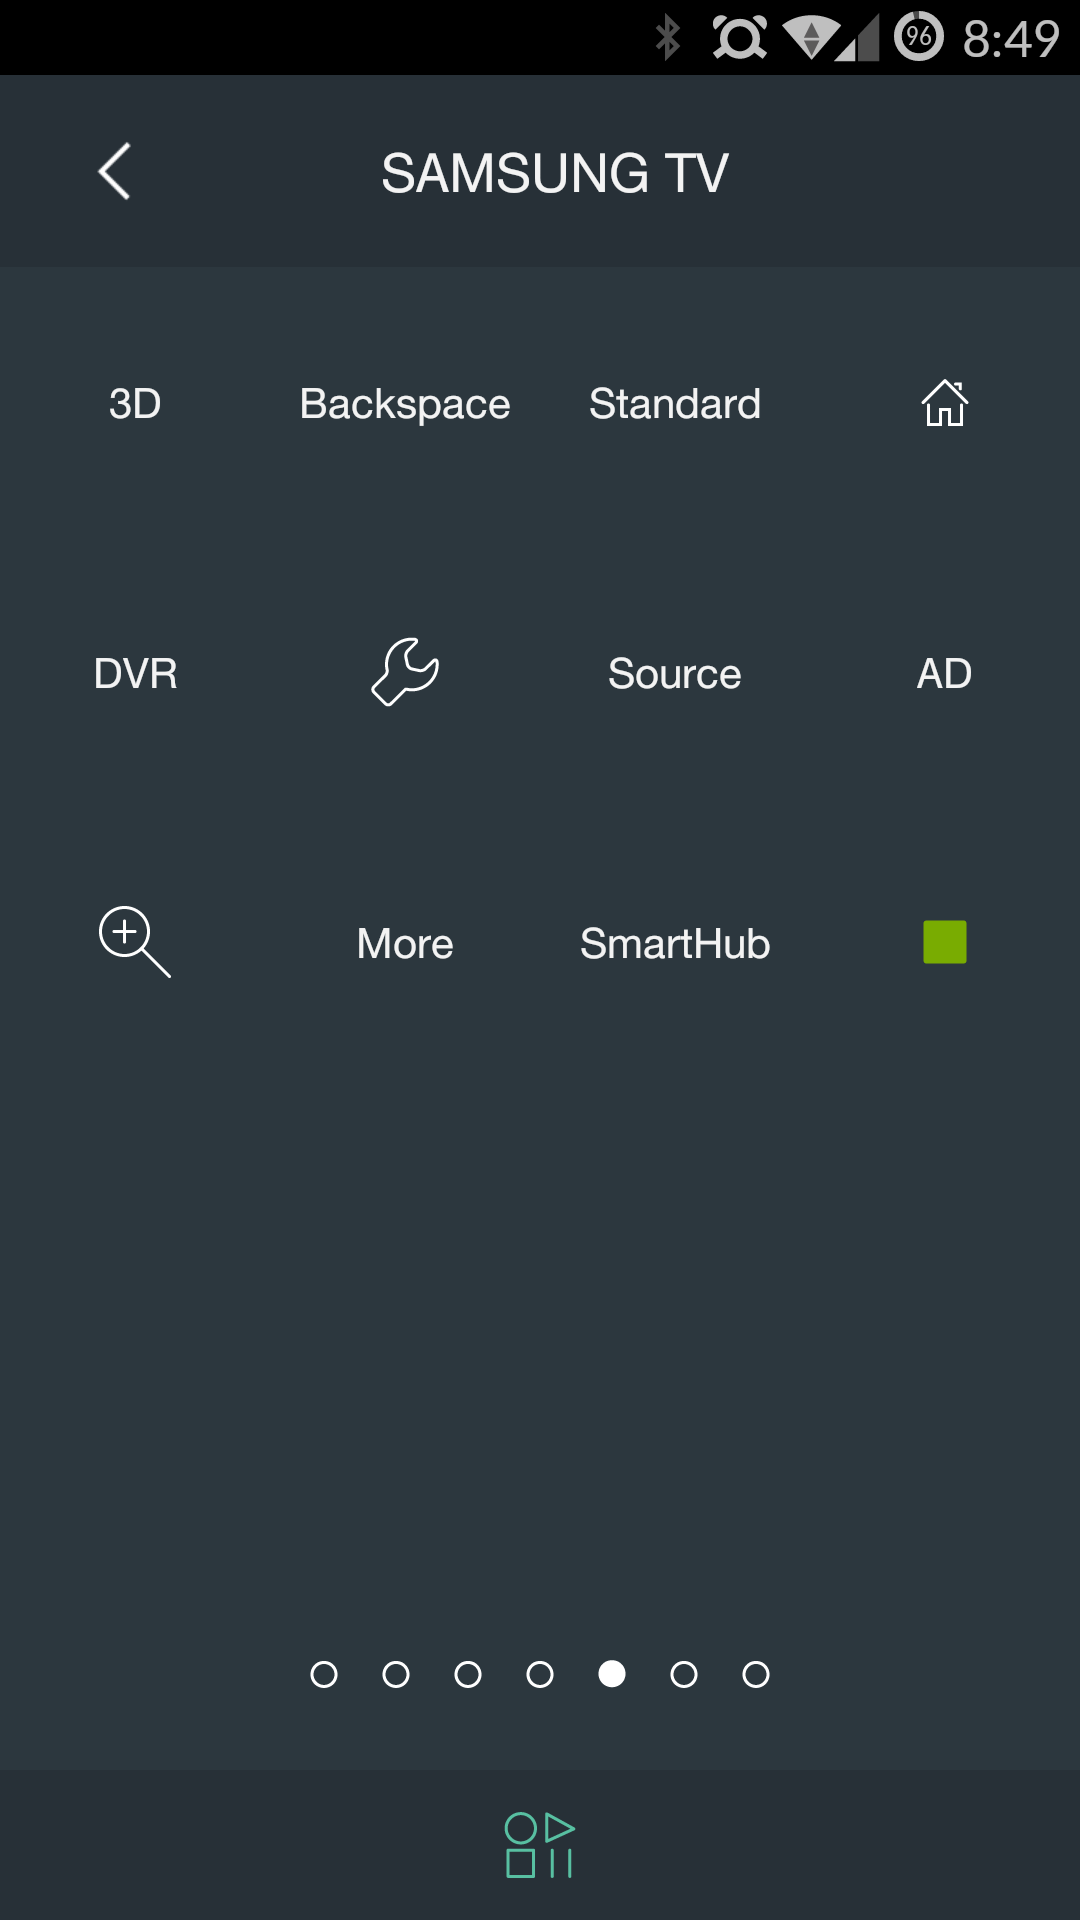Select the last page indicator dot
This screenshot has width=1080, height=1920.
tap(756, 1674)
